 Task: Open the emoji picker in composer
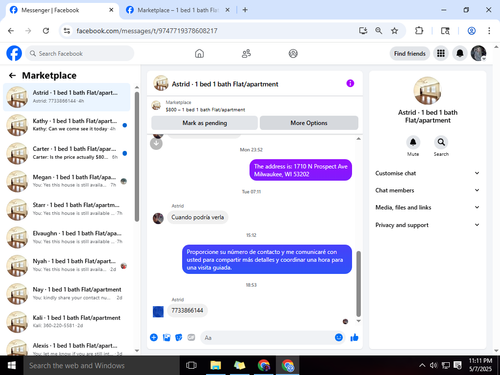(339, 338)
